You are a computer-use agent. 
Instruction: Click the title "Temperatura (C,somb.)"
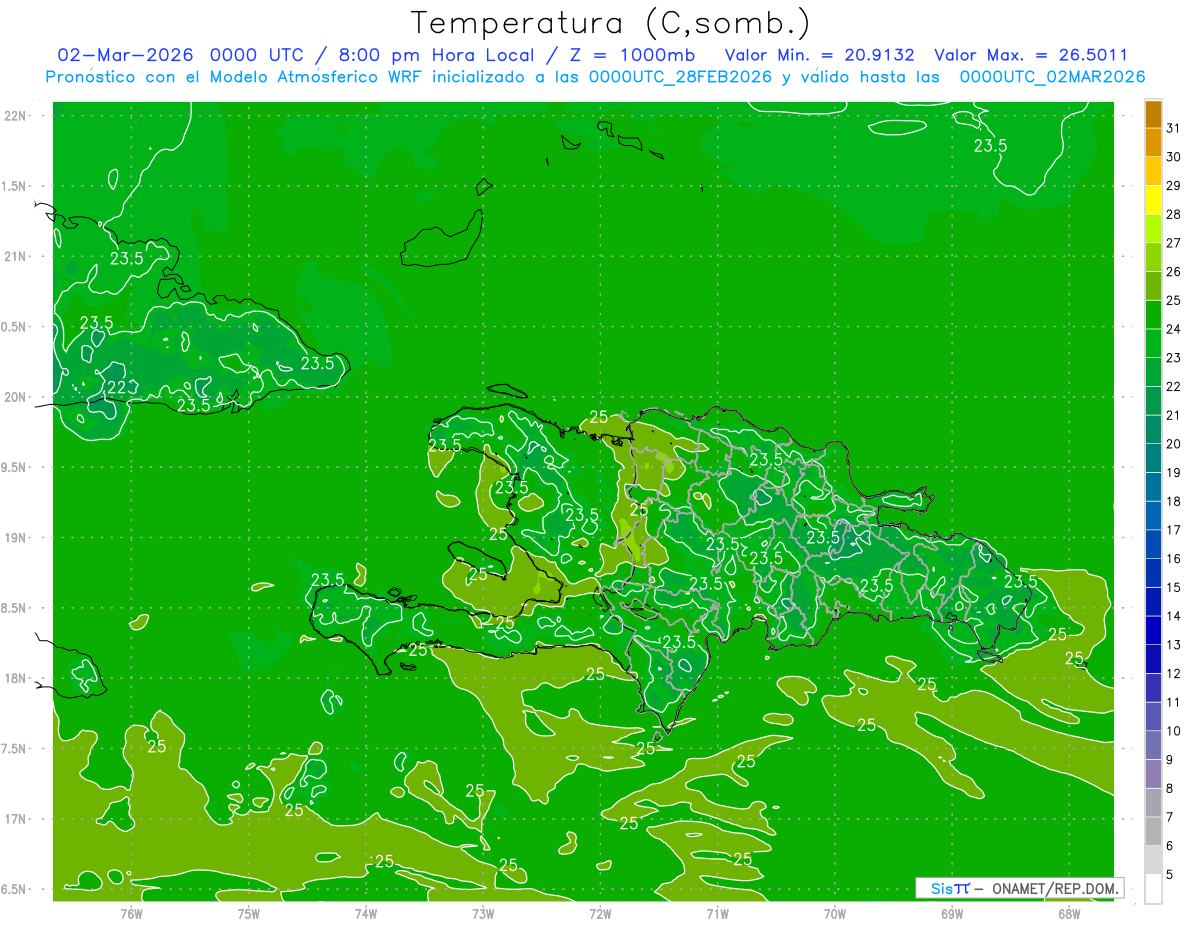[610, 24]
